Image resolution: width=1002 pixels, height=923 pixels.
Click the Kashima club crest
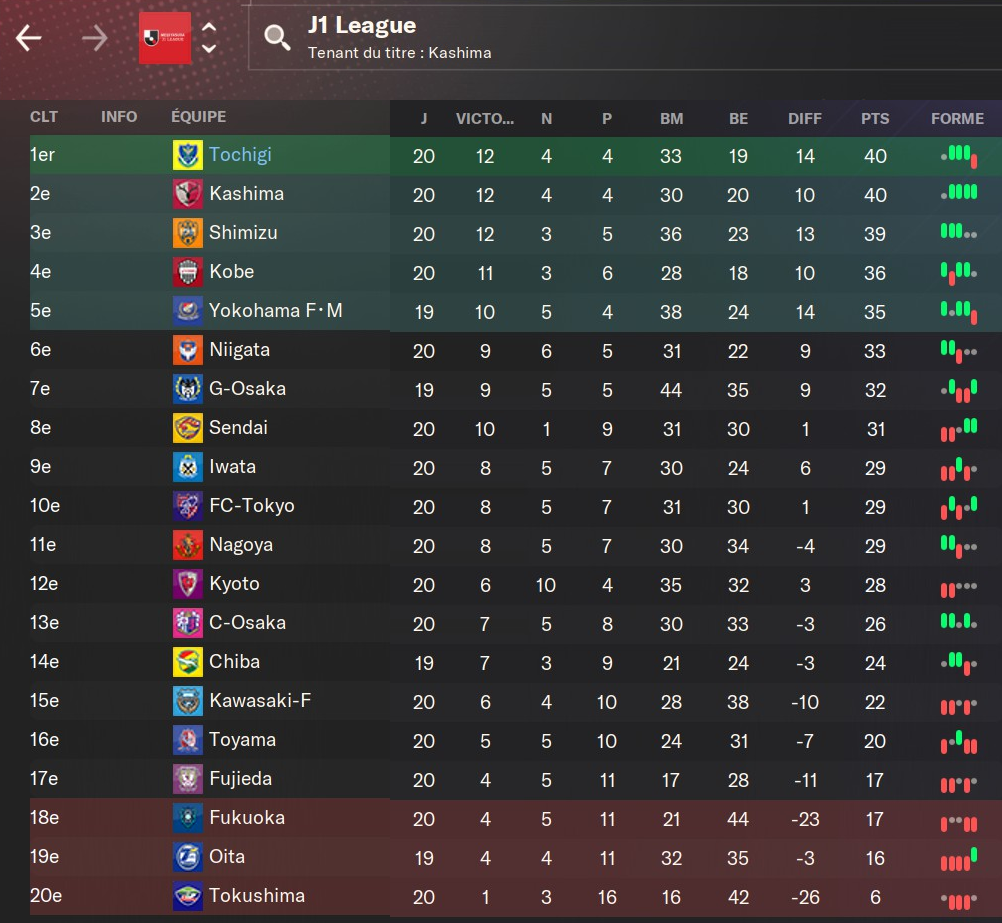(188, 195)
